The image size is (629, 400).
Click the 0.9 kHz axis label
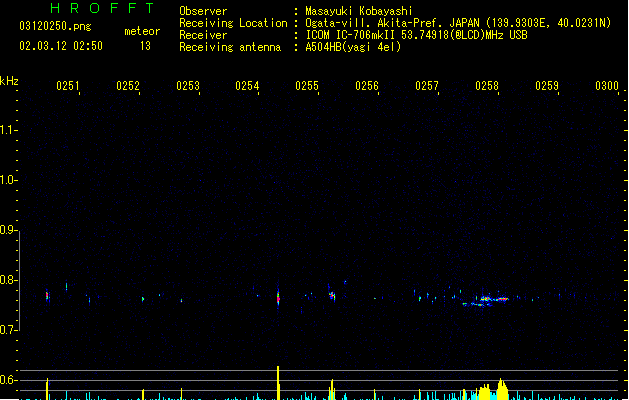8,230
